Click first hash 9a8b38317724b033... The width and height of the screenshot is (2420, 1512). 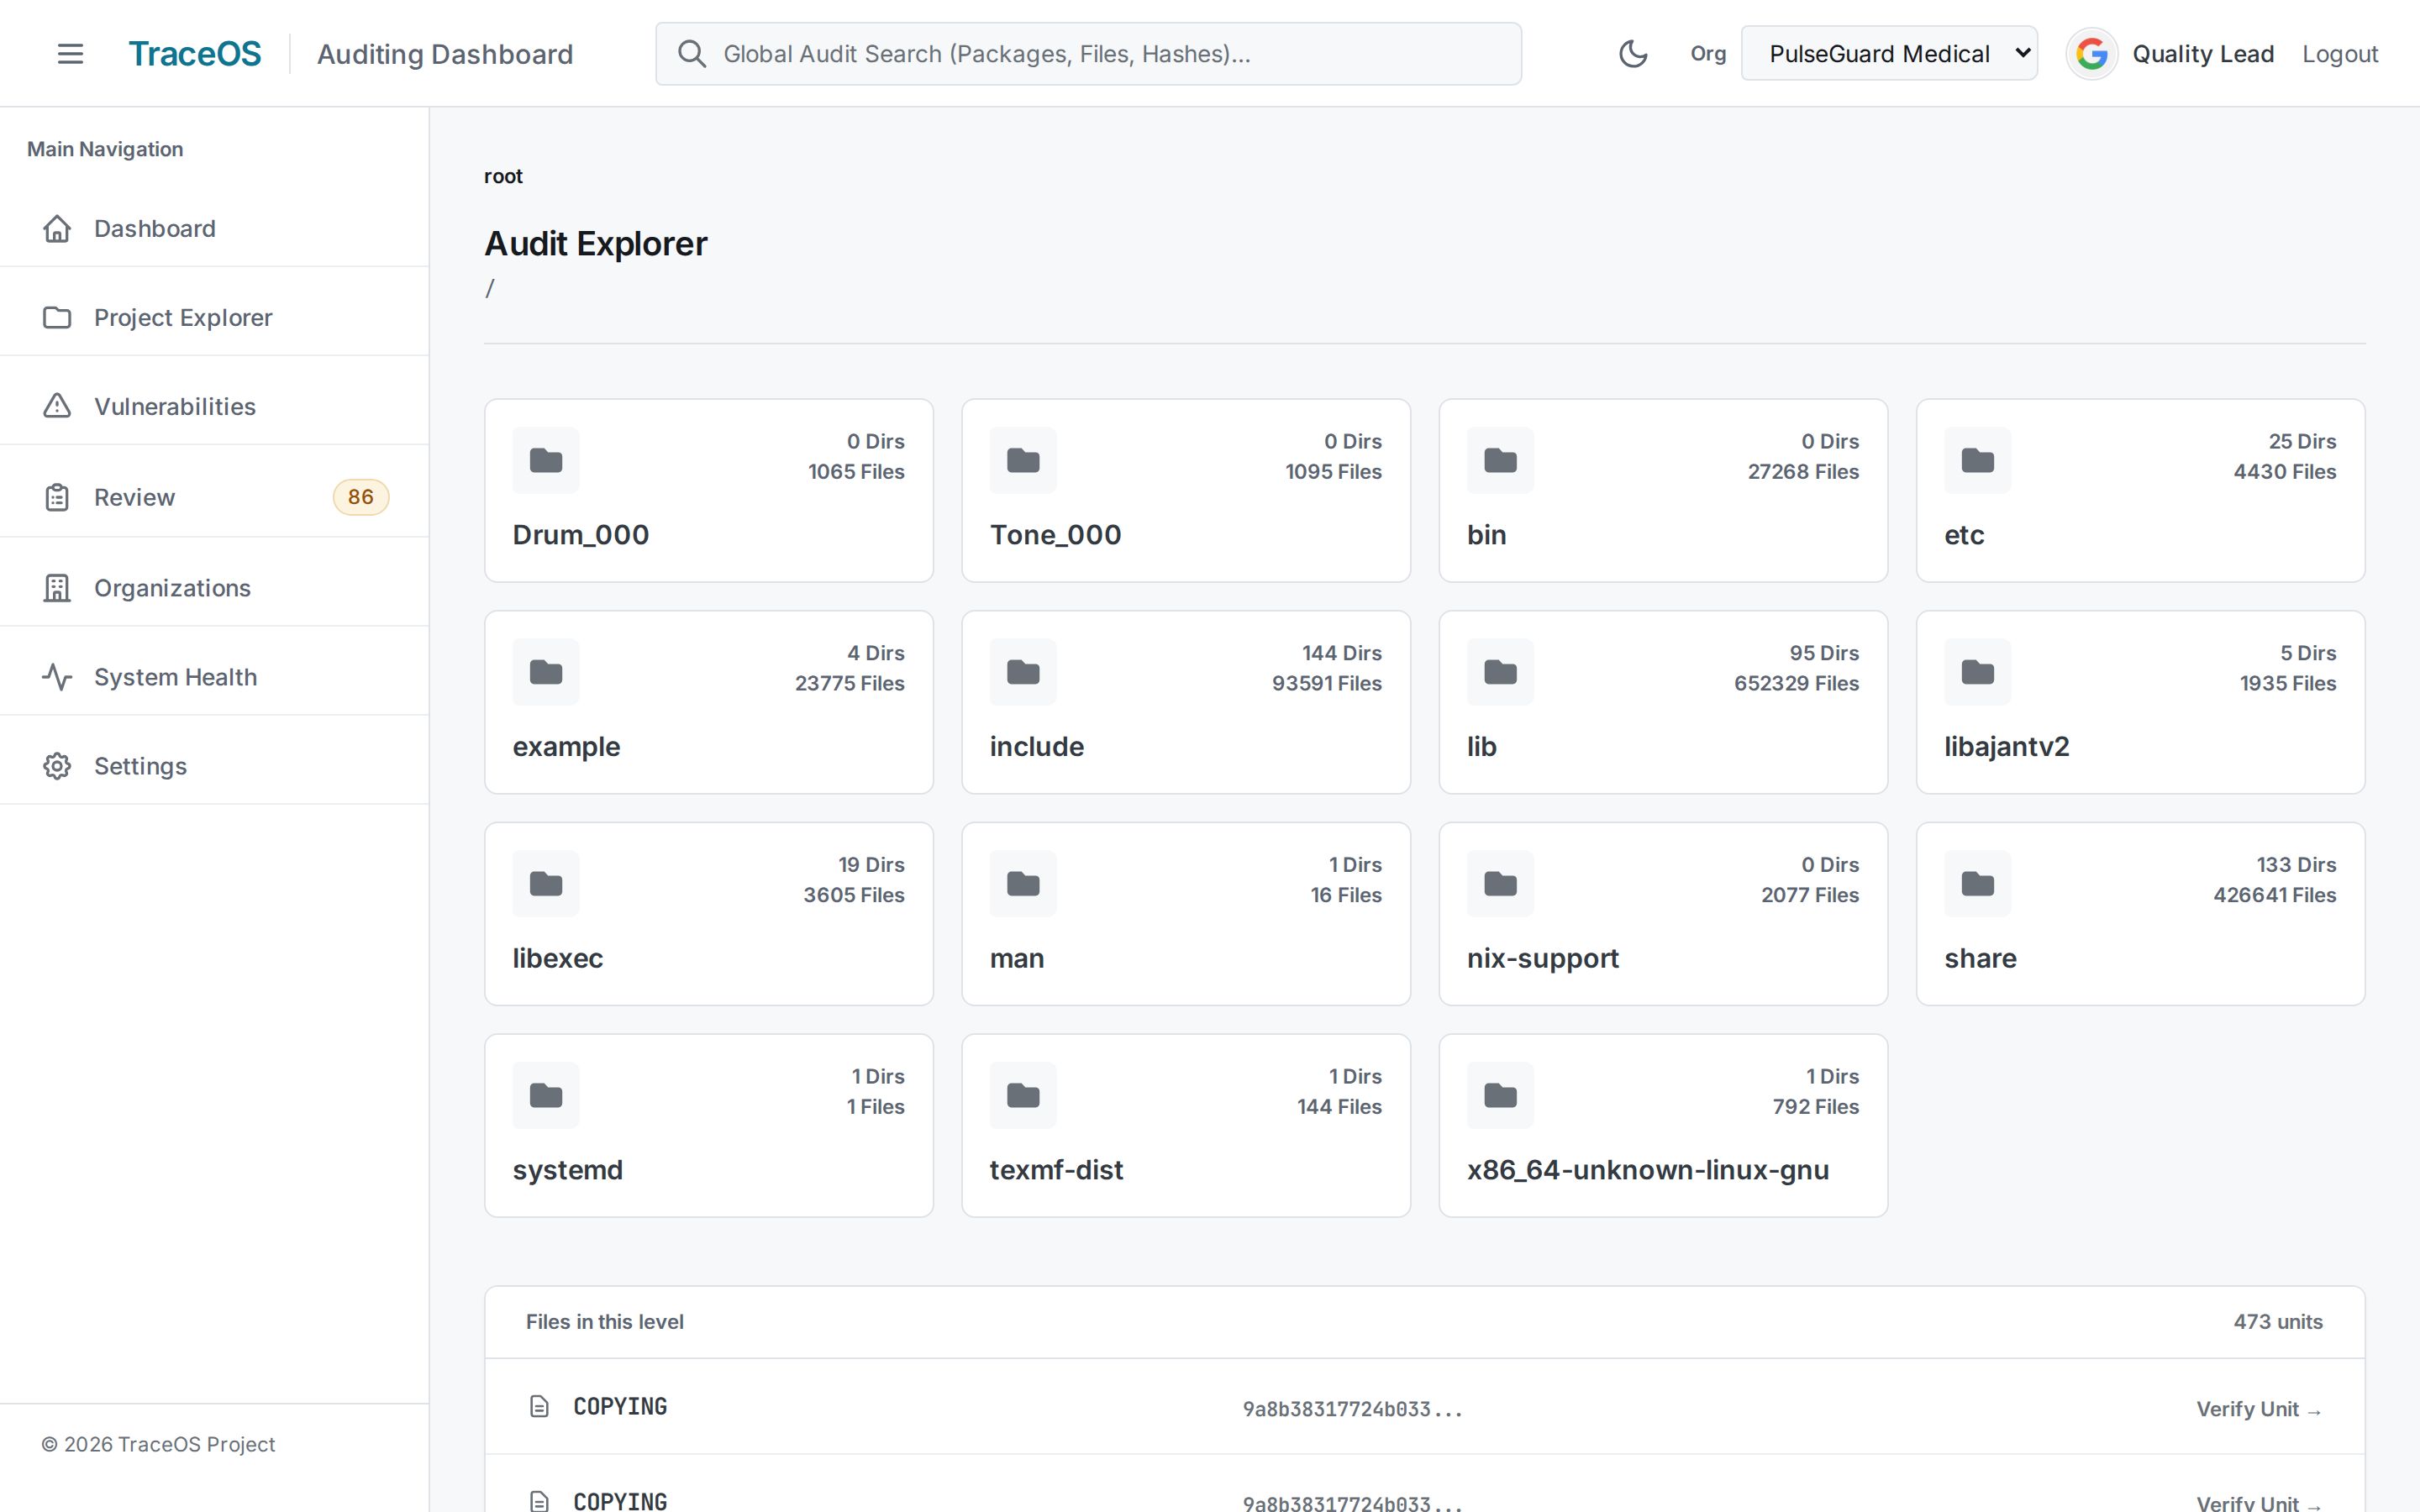click(1352, 1409)
